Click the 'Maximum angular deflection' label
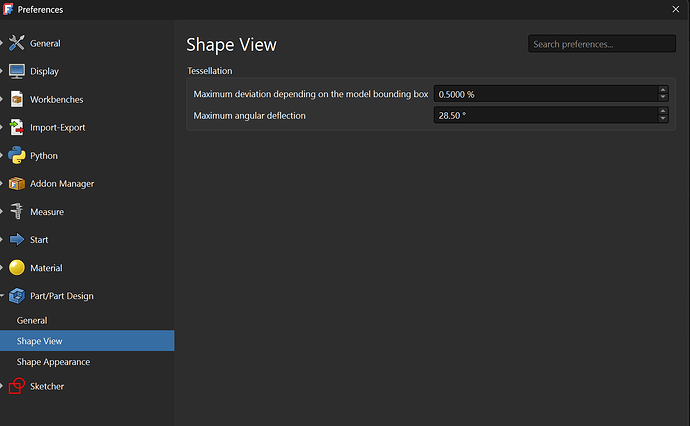Viewport: 690px width, 426px height. (x=250, y=116)
